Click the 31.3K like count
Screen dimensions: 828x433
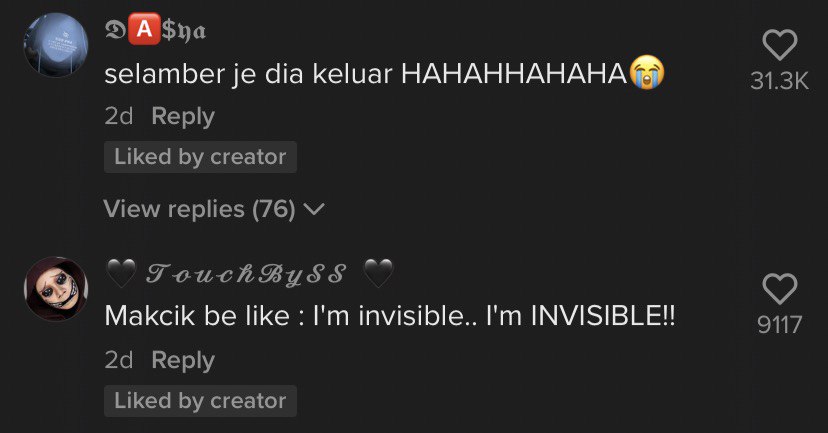pos(779,81)
